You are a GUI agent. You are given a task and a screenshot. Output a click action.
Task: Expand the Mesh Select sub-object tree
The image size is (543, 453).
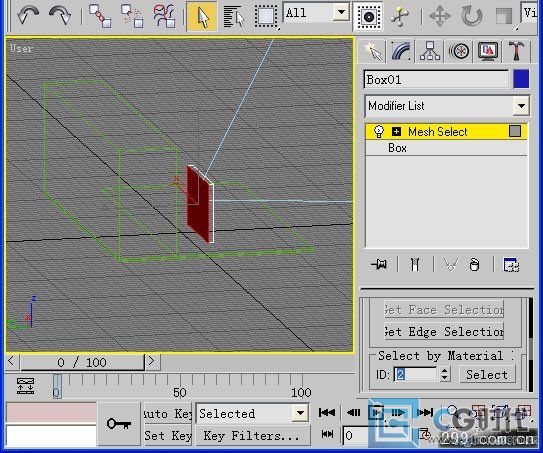[x=397, y=132]
